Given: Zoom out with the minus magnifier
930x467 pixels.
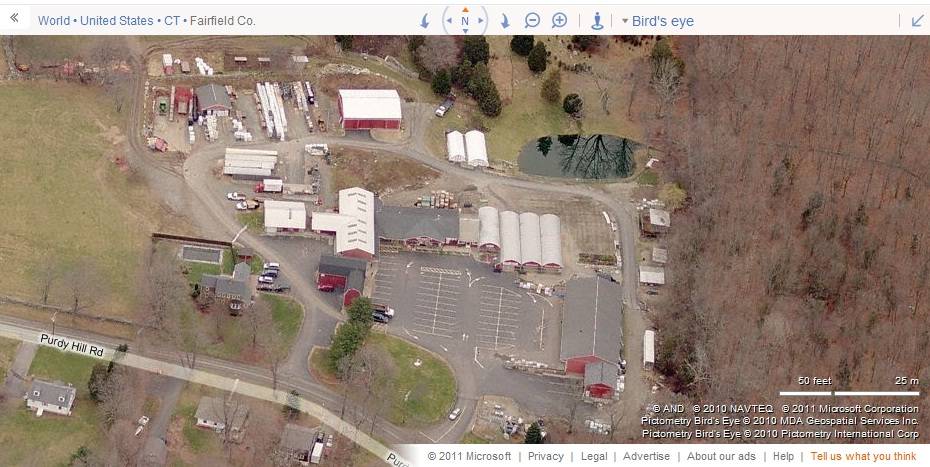Looking at the screenshot, I should pyautogui.click(x=532, y=21).
